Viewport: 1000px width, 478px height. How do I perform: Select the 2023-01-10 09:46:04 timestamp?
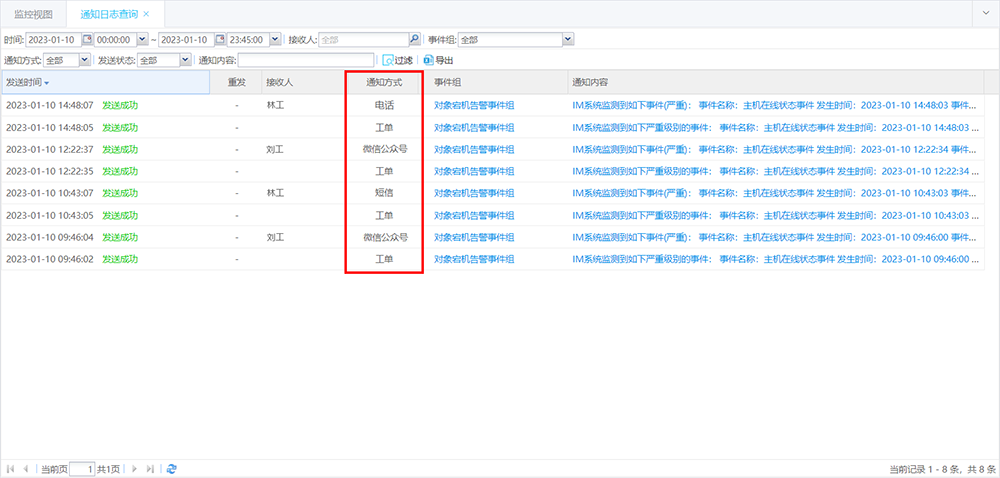click(x=50, y=237)
